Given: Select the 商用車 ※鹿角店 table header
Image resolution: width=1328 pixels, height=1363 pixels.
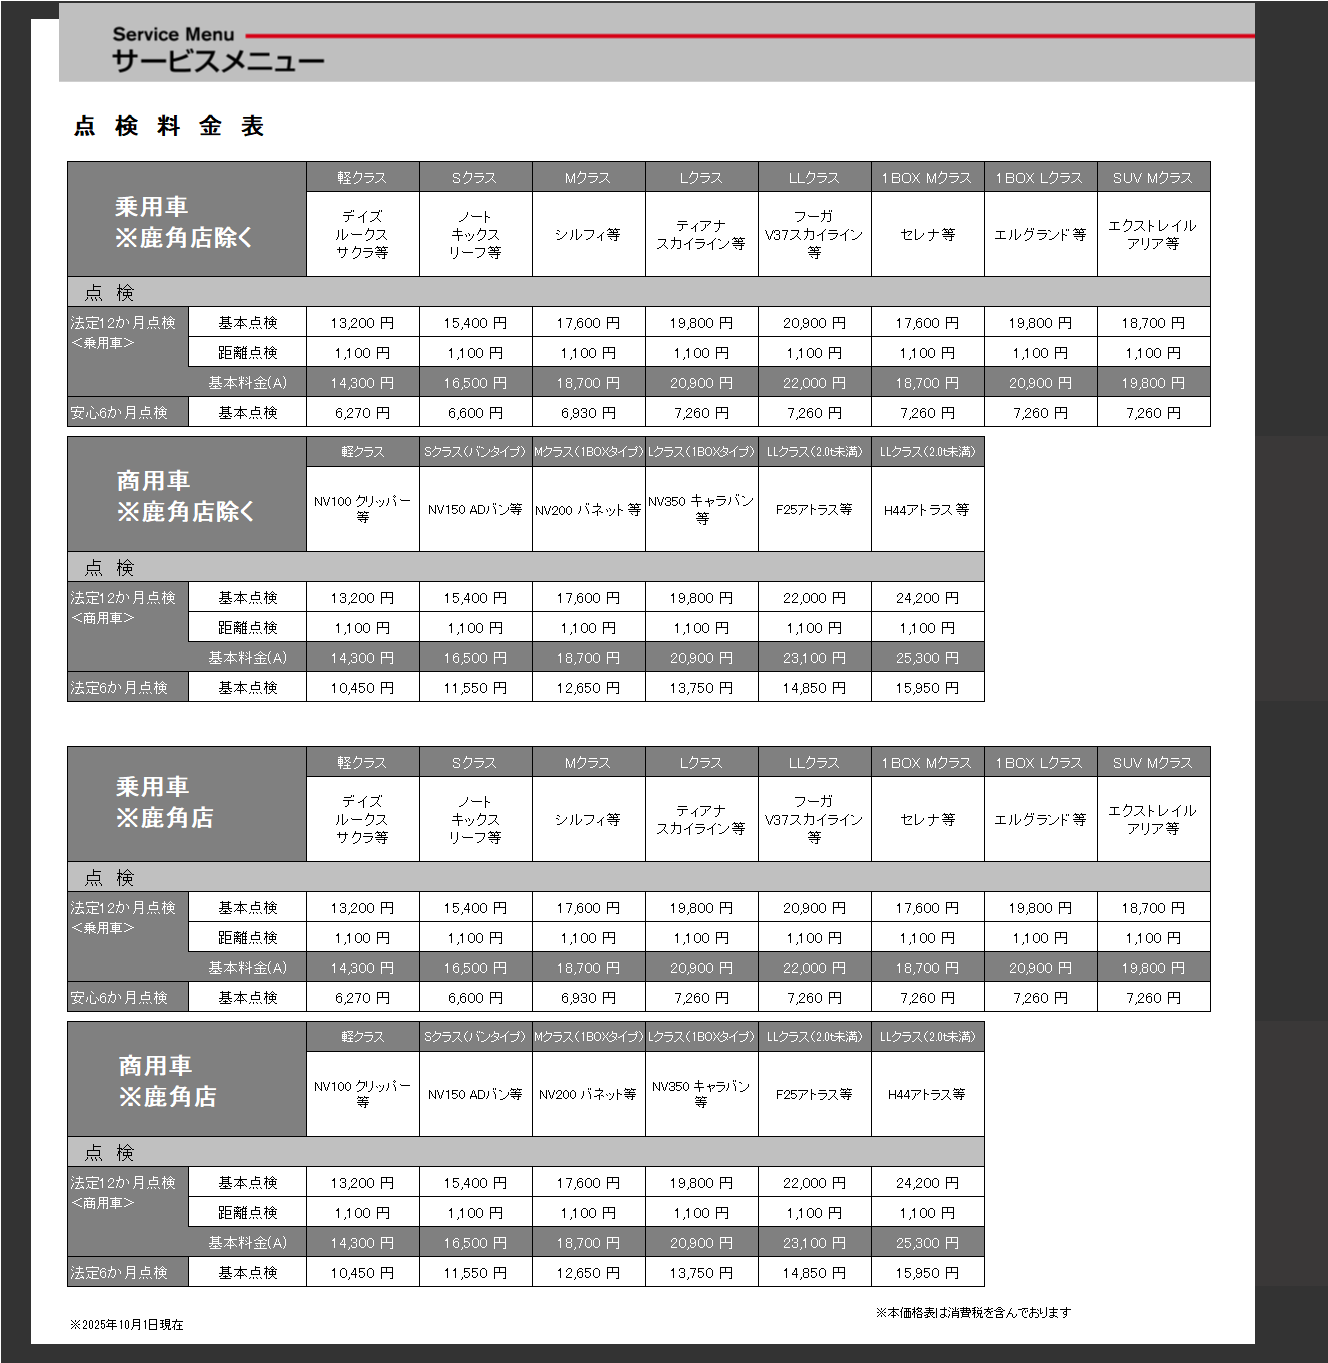Looking at the screenshot, I should point(167,1081).
